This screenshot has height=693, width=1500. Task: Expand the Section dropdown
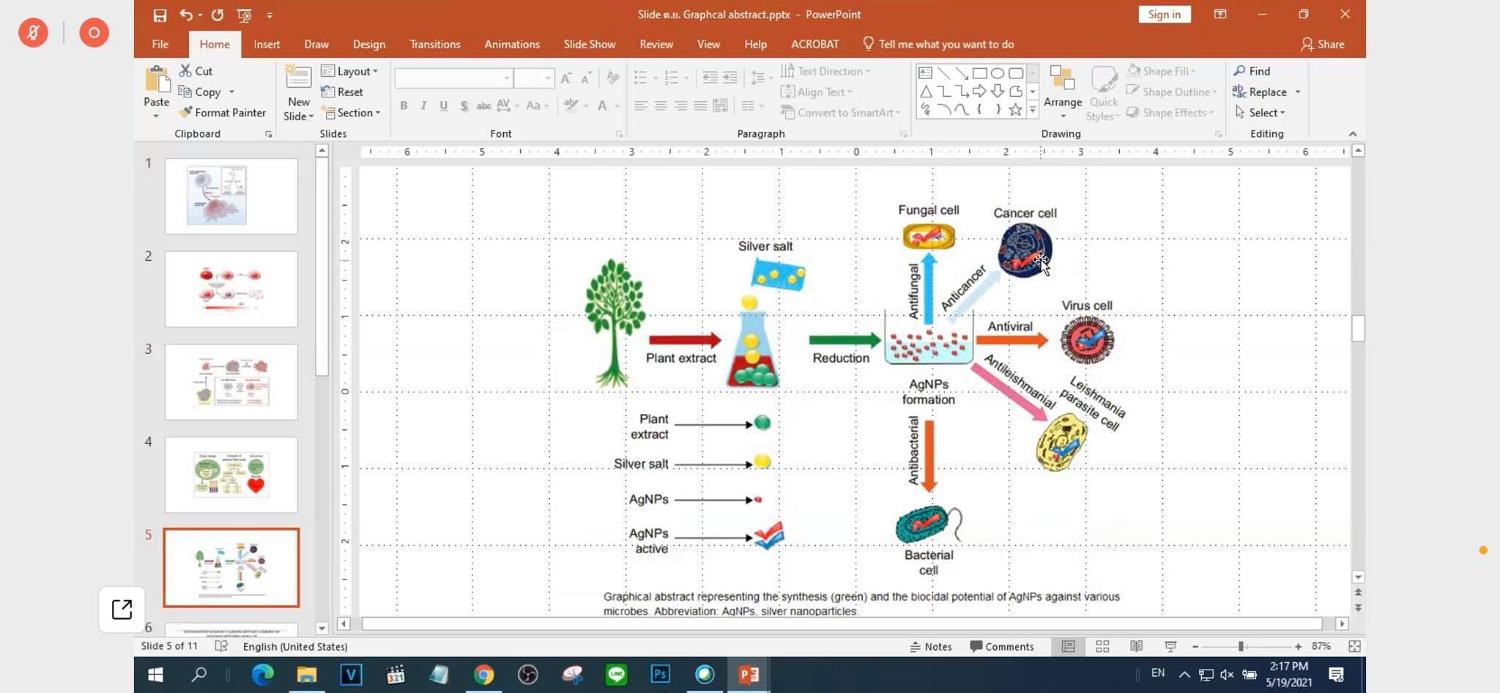tap(351, 113)
